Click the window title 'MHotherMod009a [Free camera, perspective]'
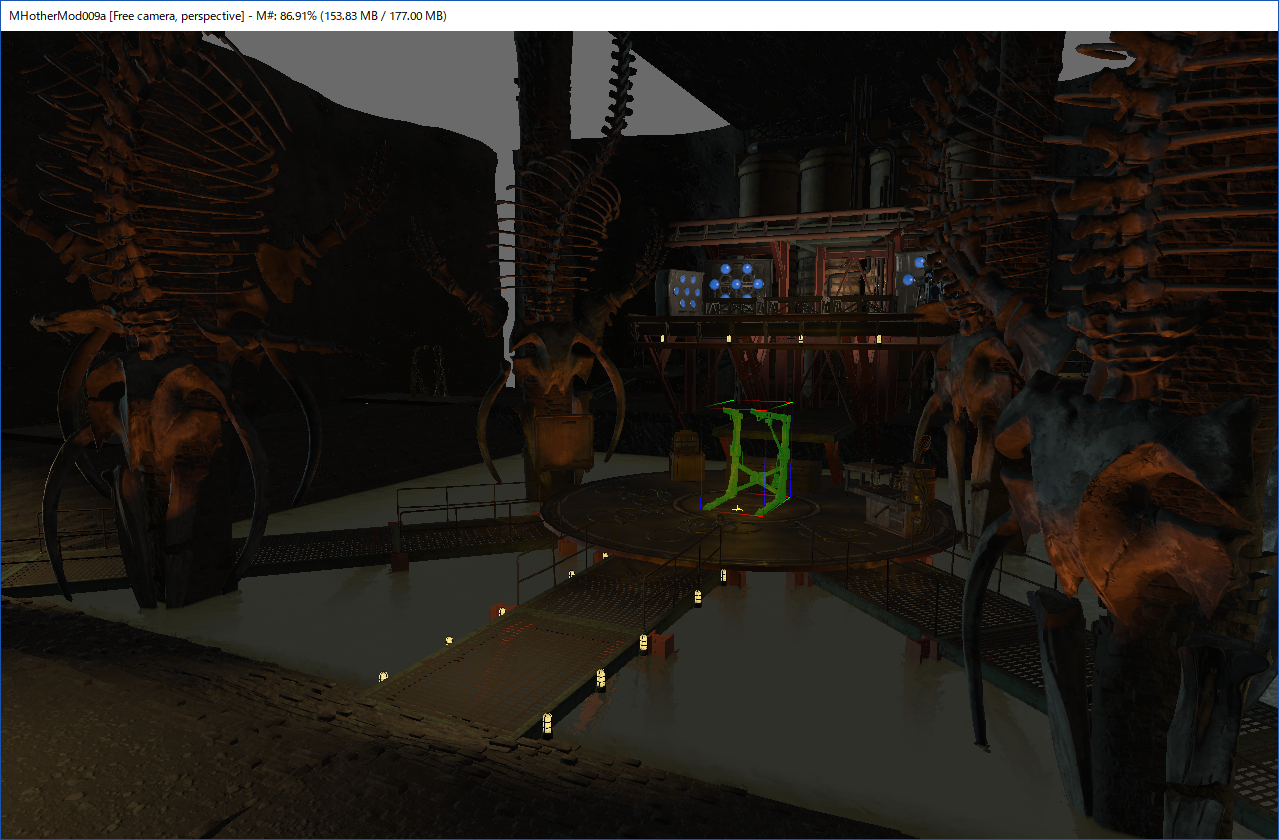1279x840 pixels. tap(127, 16)
